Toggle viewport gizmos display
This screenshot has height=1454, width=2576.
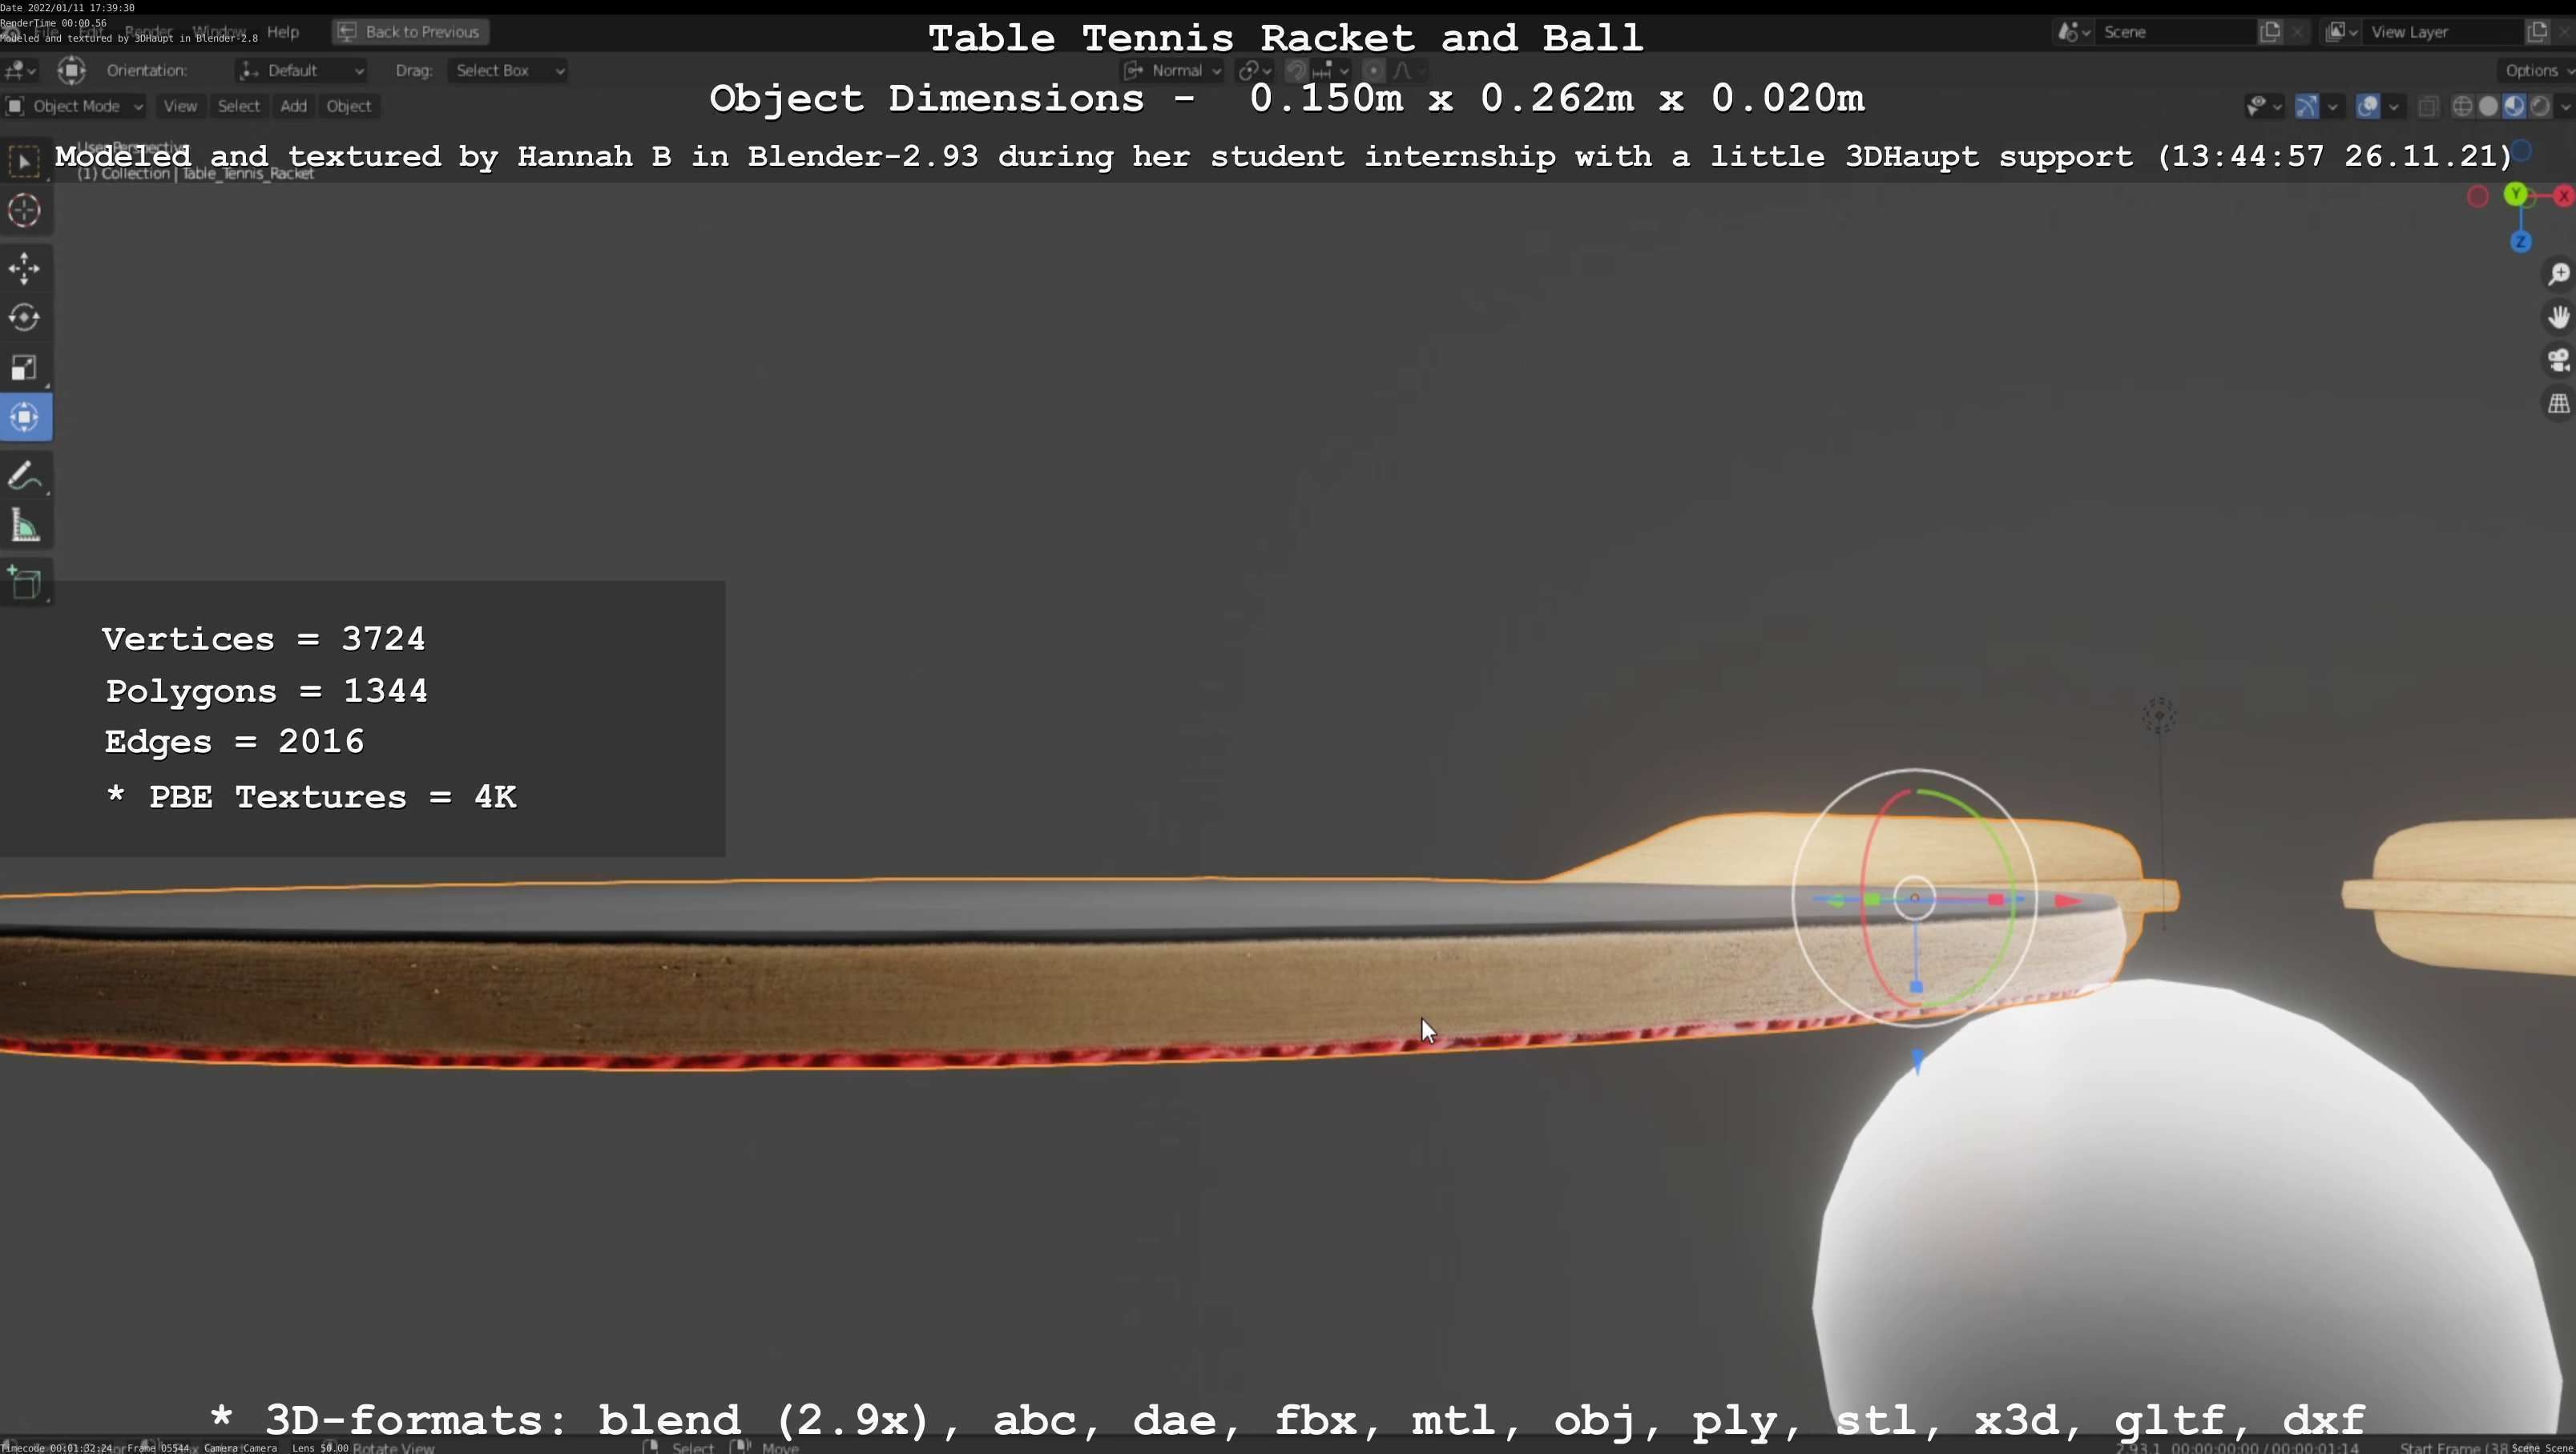tap(2306, 106)
